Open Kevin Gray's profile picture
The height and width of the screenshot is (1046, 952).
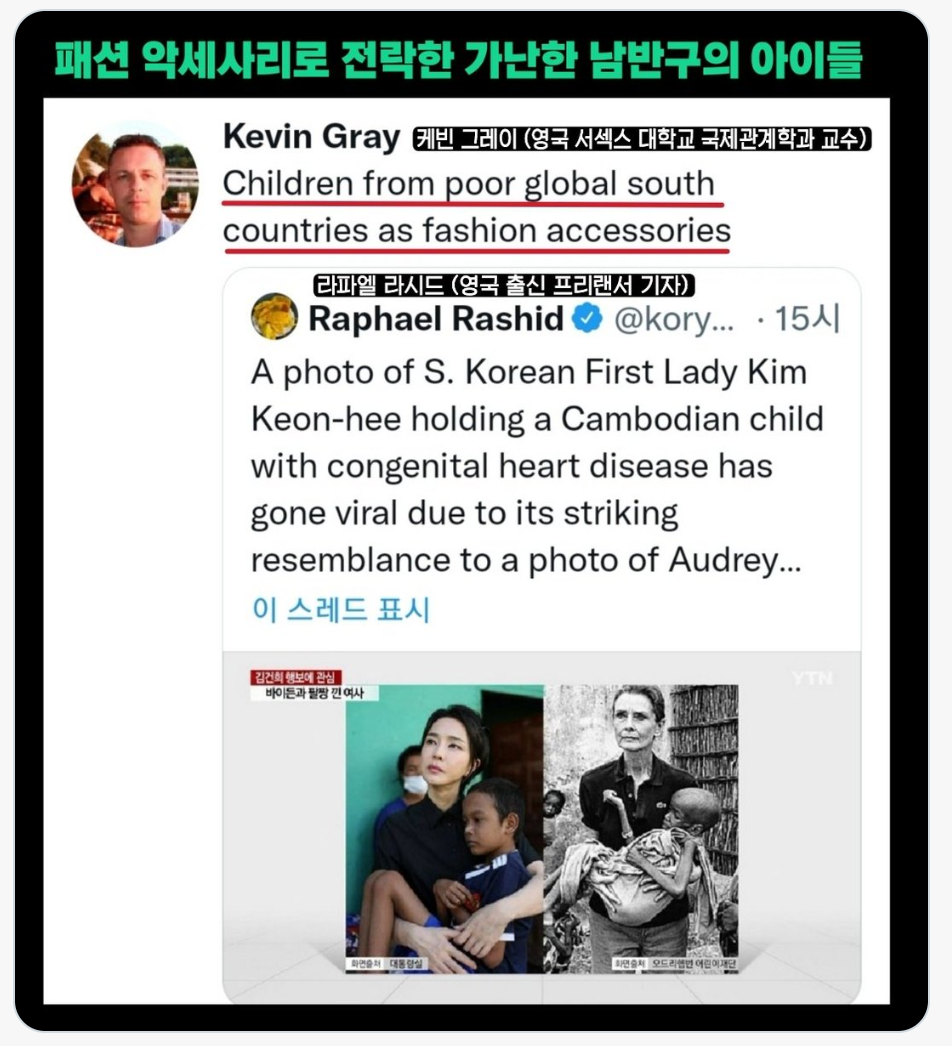coord(135,183)
